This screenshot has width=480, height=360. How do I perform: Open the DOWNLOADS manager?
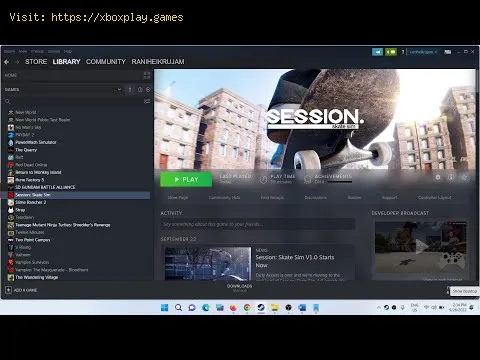click(239, 288)
